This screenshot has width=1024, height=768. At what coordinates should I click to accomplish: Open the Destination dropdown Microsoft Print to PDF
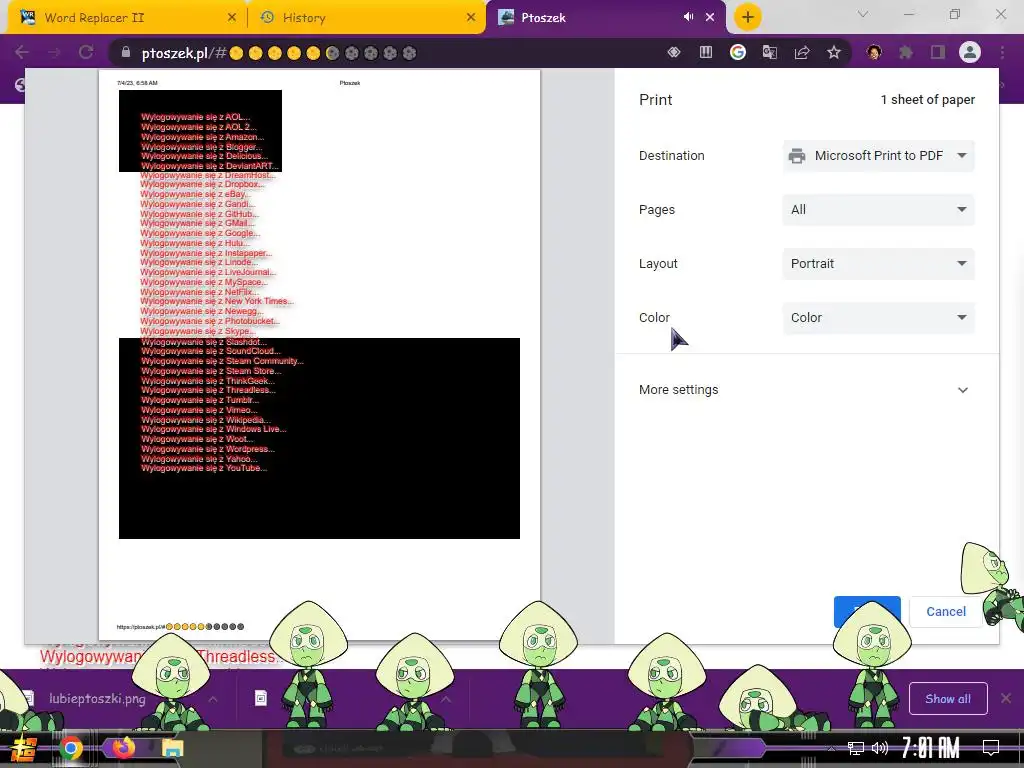(x=878, y=155)
